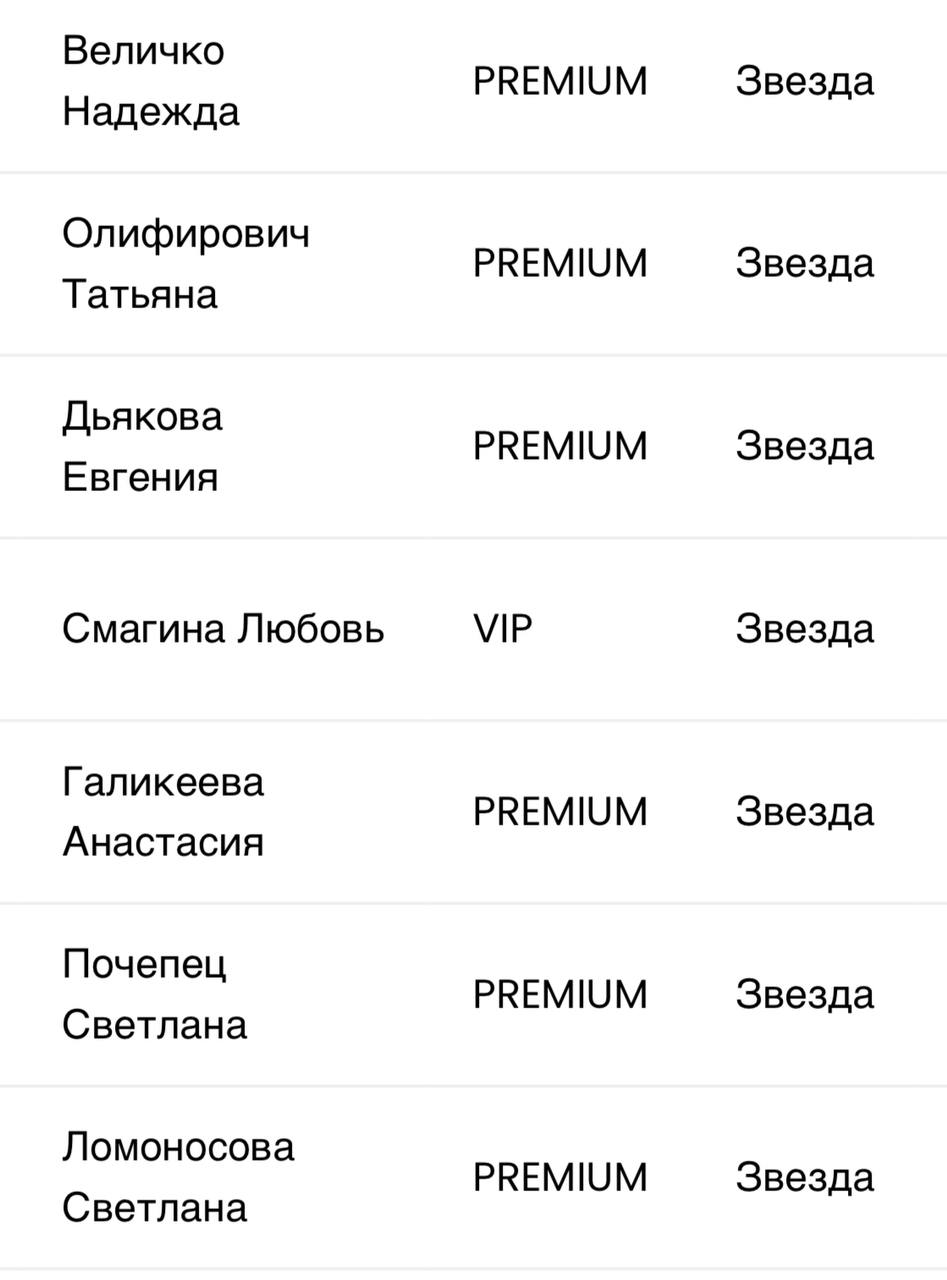Open Почепец Светлана entry
Screen dimensions: 947x1280
[154, 994]
